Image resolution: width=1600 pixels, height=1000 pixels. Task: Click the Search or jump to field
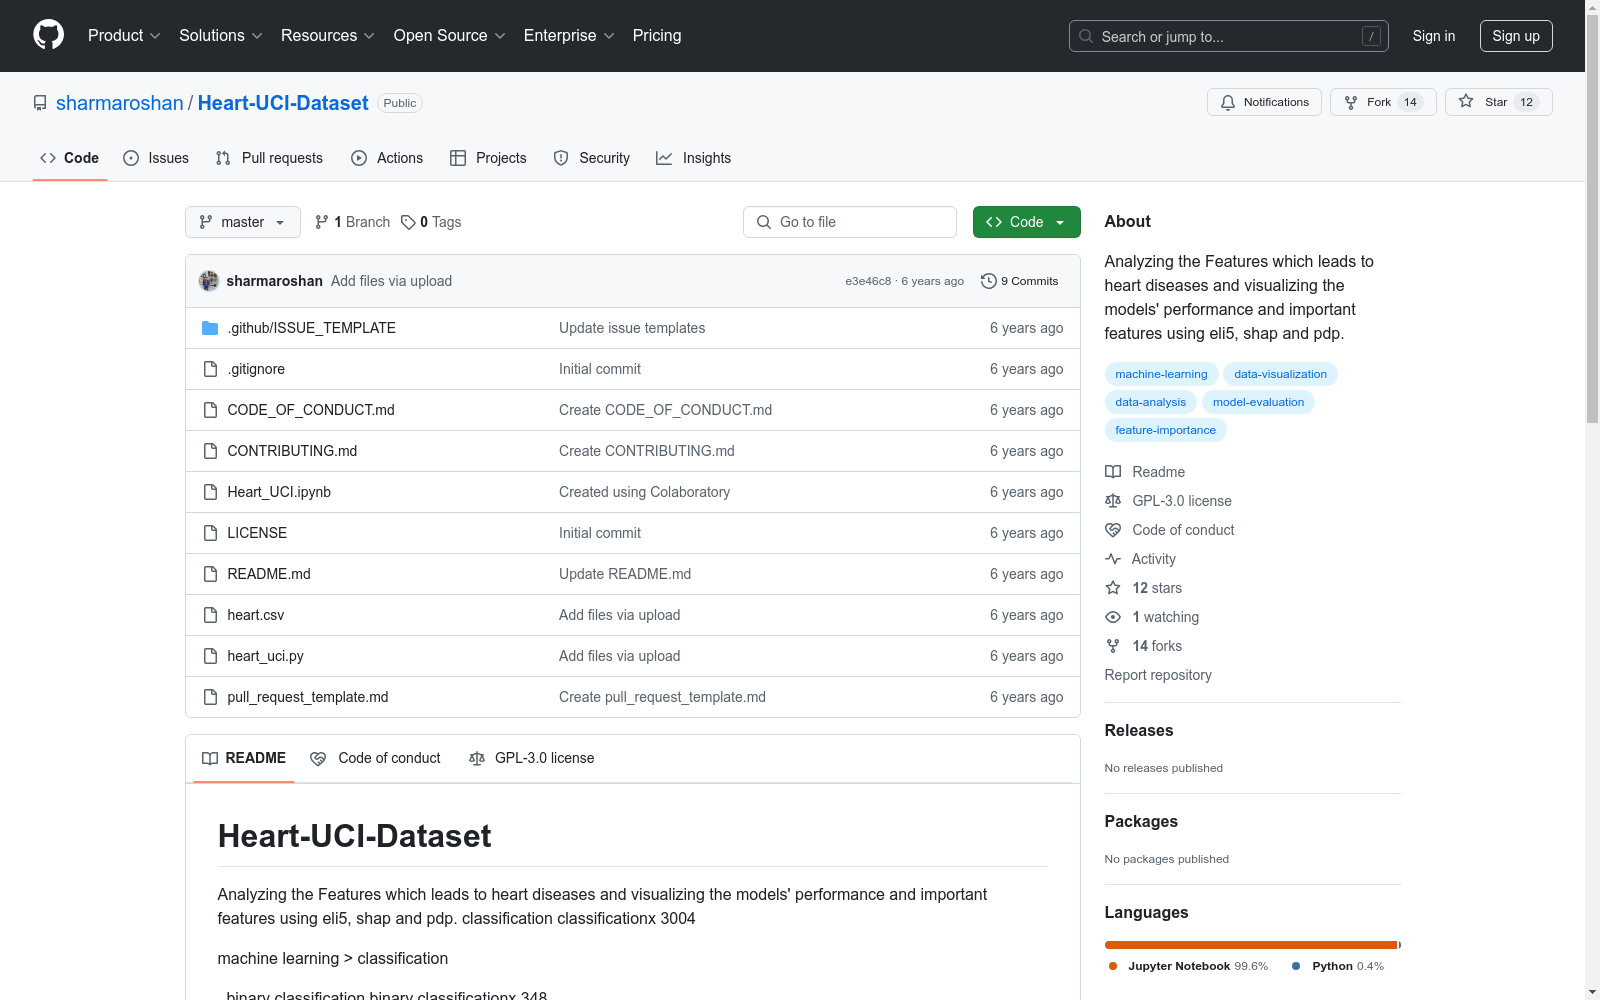(x=1229, y=36)
